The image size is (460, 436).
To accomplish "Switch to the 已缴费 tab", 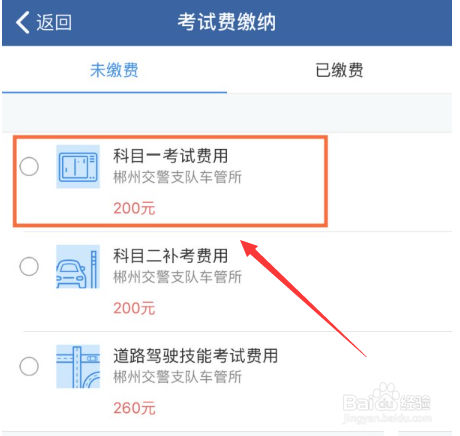I will click(339, 70).
